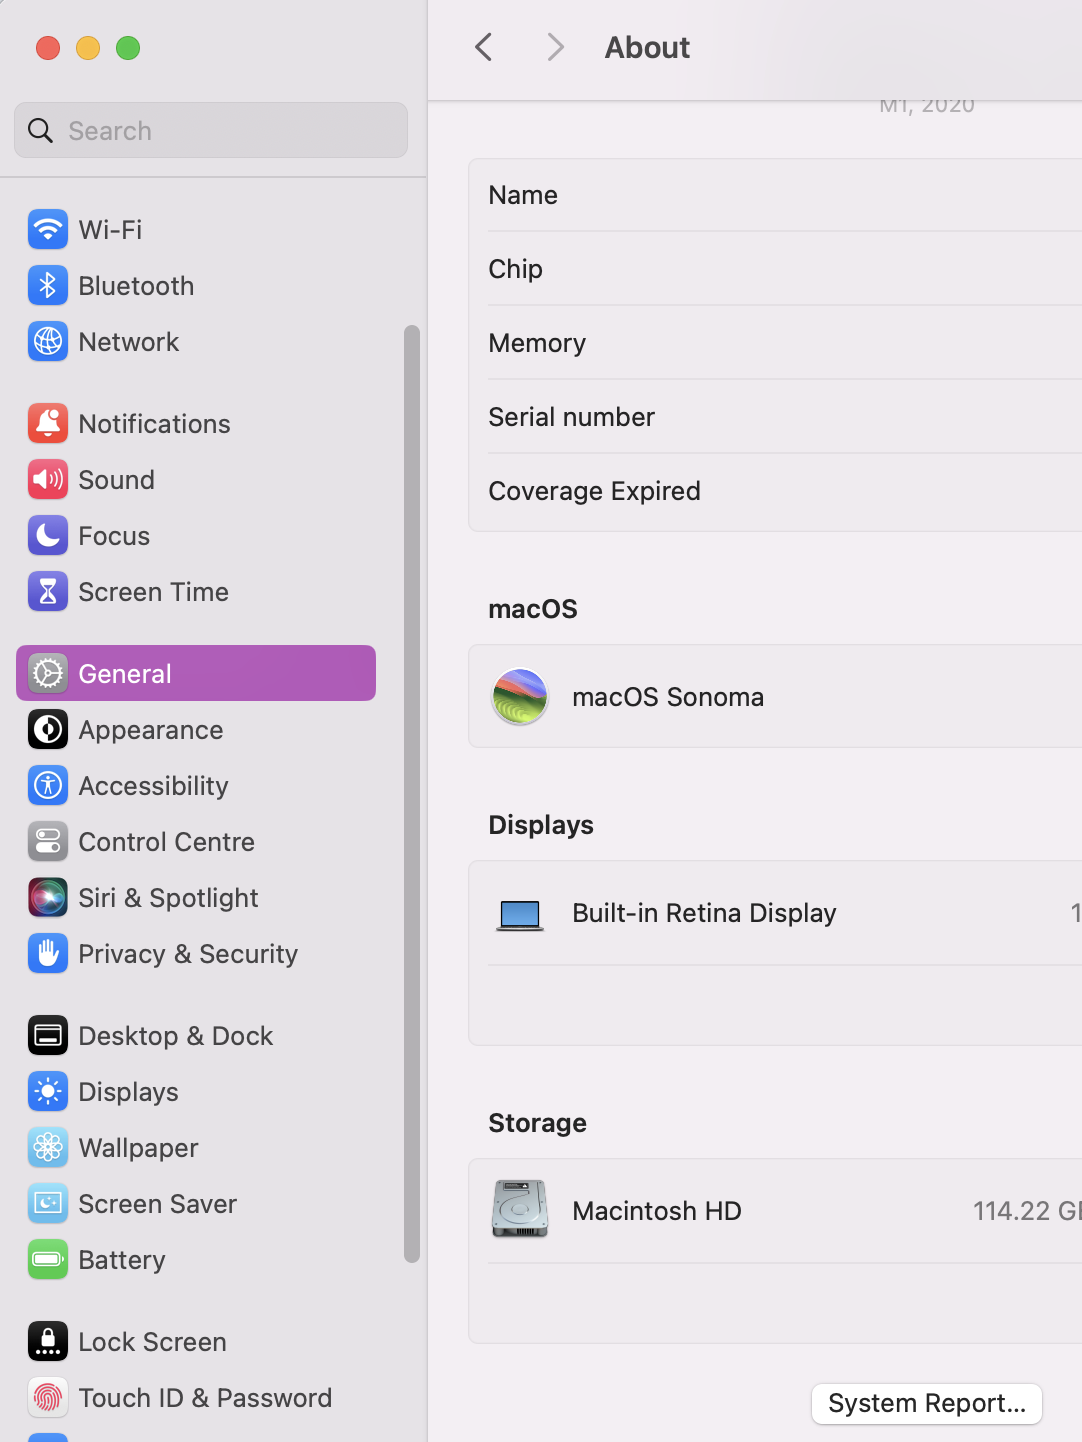Select Wi-Fi label in sidebar
This screenshot has height=1442, width=1082.
(110, 230)
